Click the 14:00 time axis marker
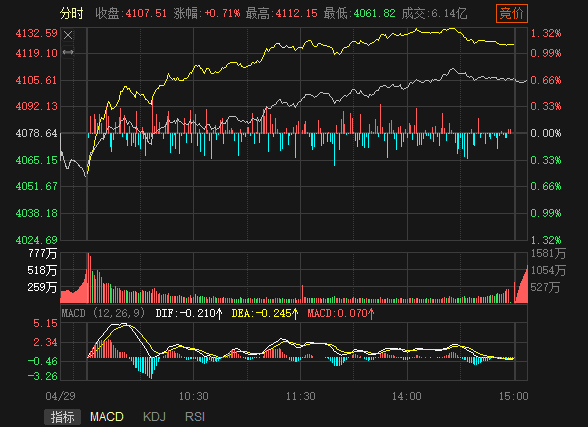The height and width of the screenshot is (427, 588). tap(407, 396)
